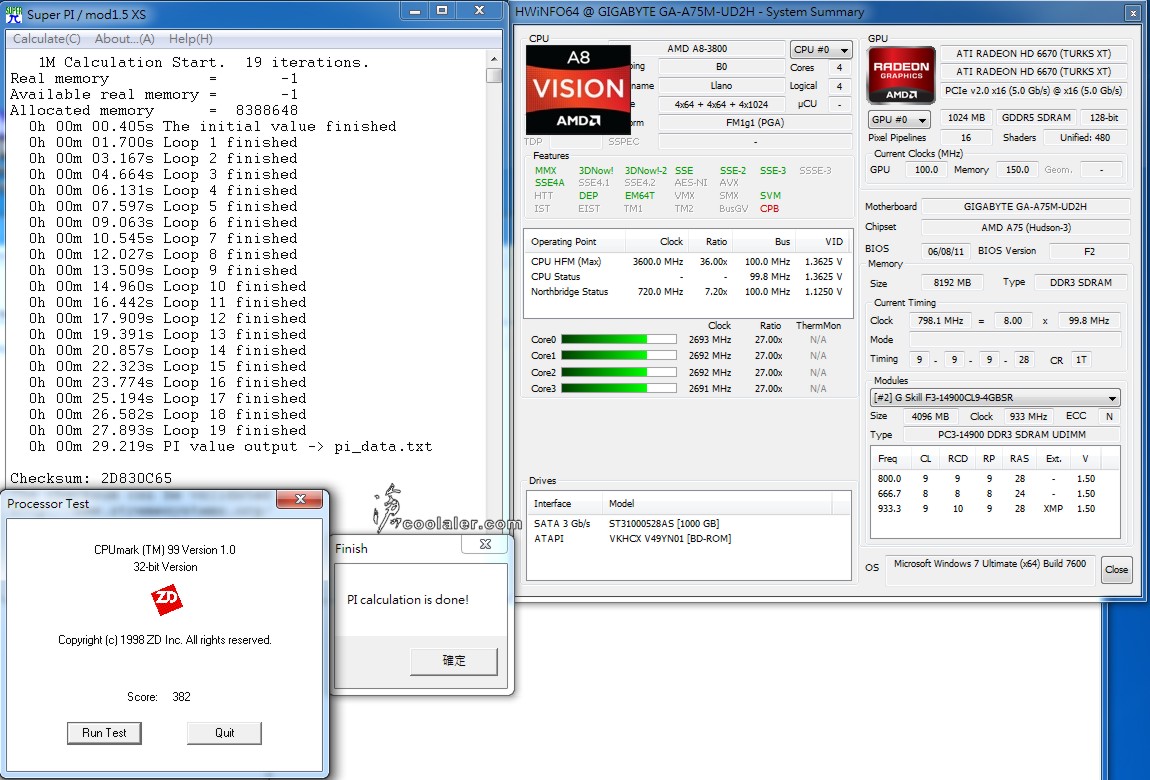Click the 933.3 XMP timing row
Screen dimensions: 1150x780
[x=995, y=509]
